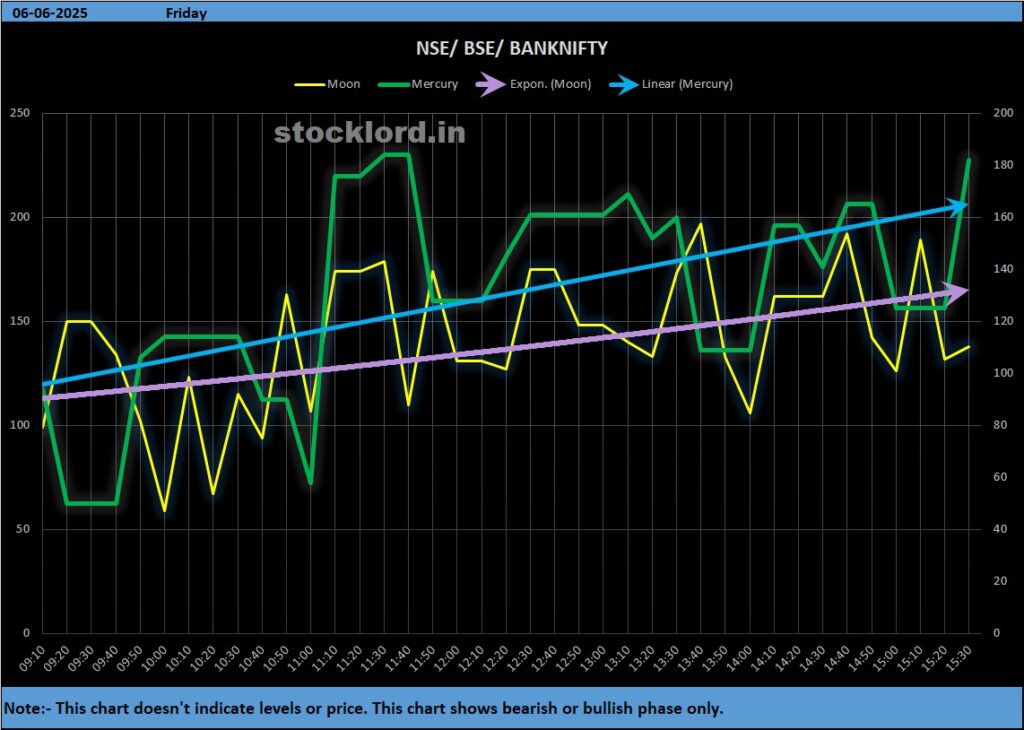Click the 180 axis value
1024x730 pixels.
coord(1002,165)
